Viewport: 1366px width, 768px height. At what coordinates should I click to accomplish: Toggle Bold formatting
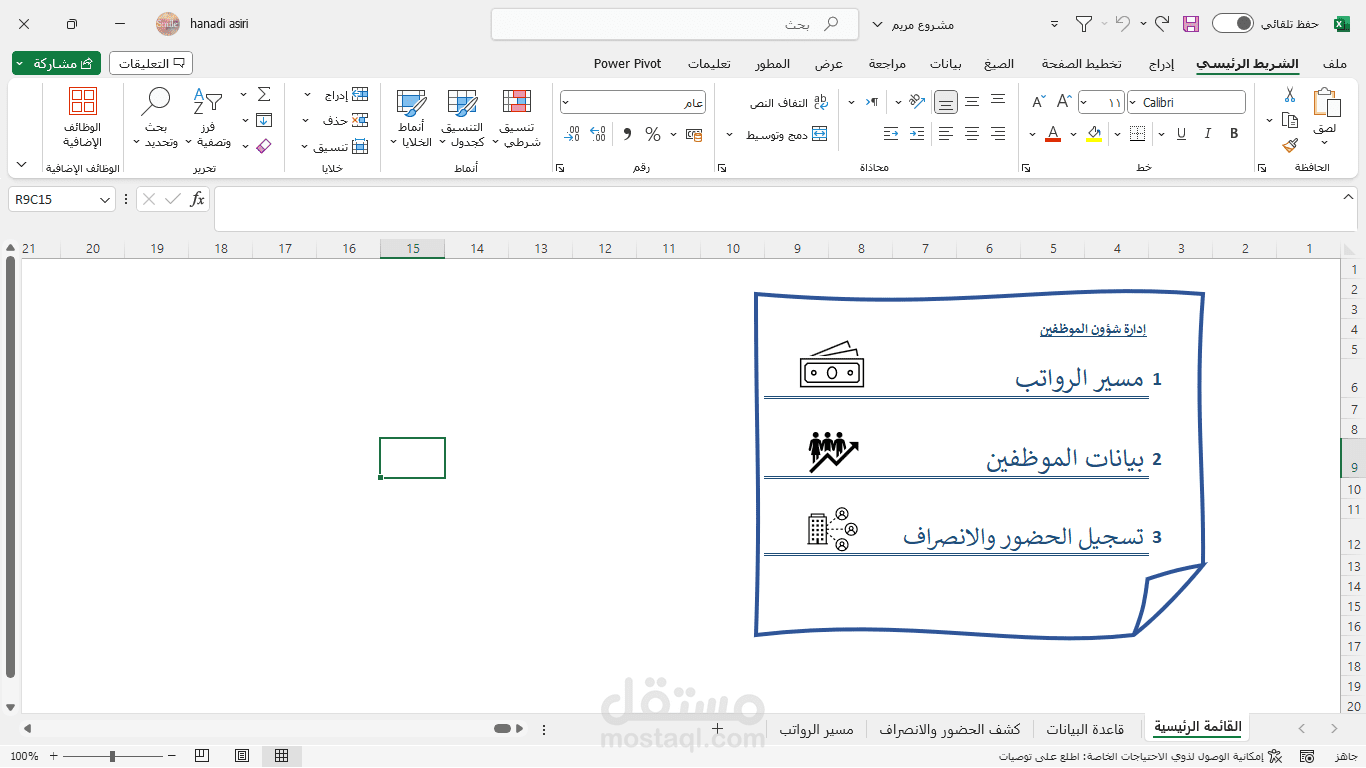point(1234,133)
